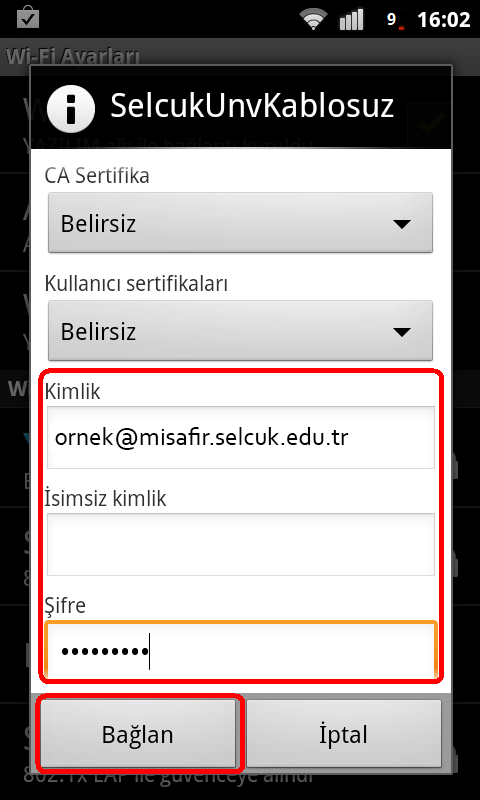Image resolution: width=480 pixels, height=800 pixels.
Task: Tap the Market notification icon in status bar
Action: 28,19
